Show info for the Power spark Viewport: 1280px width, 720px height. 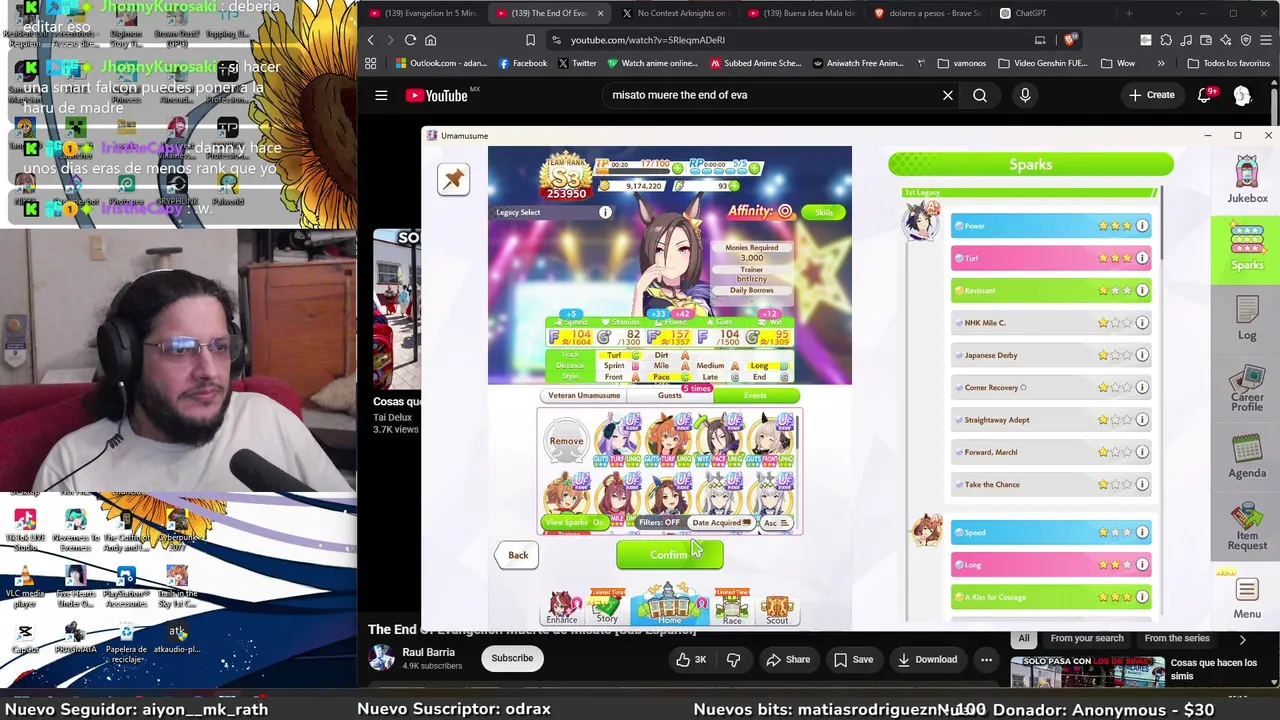[x=1142, y=226]
